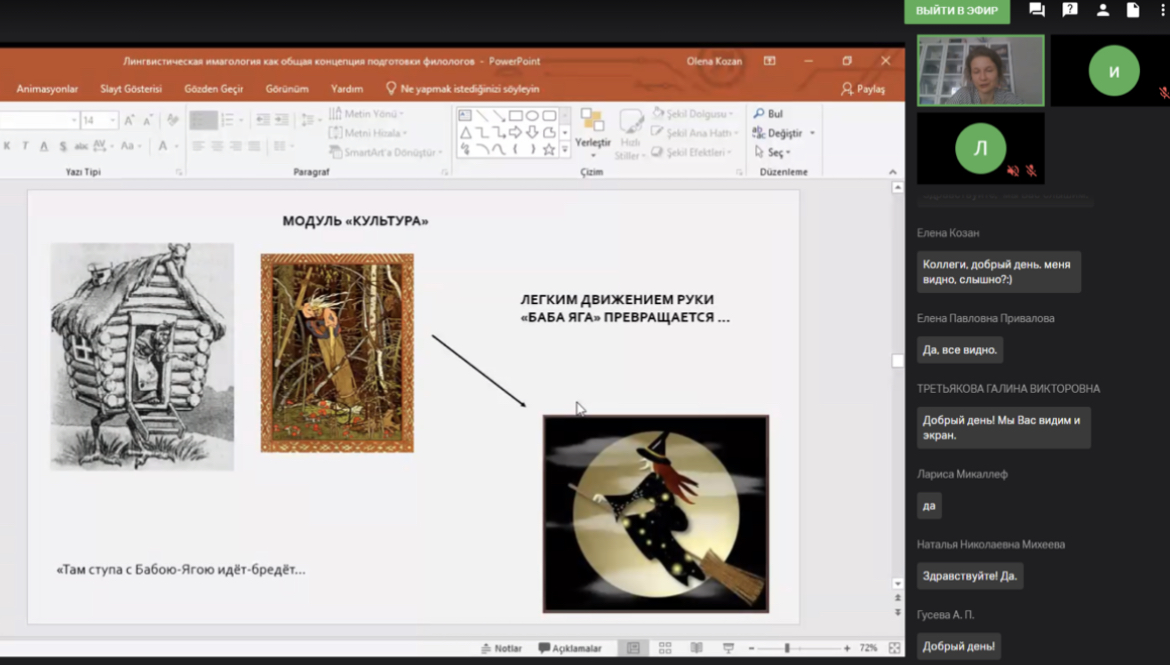Clear all text formatting

172,120
